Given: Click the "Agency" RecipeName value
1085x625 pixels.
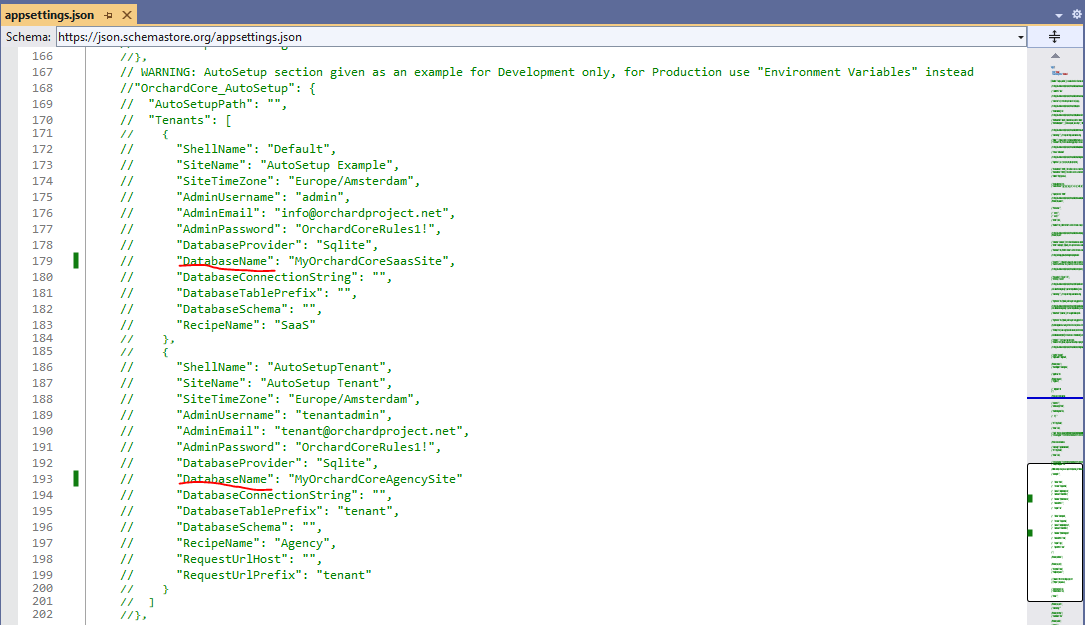Looking at the screenshot, I should (x=302, y=543).
